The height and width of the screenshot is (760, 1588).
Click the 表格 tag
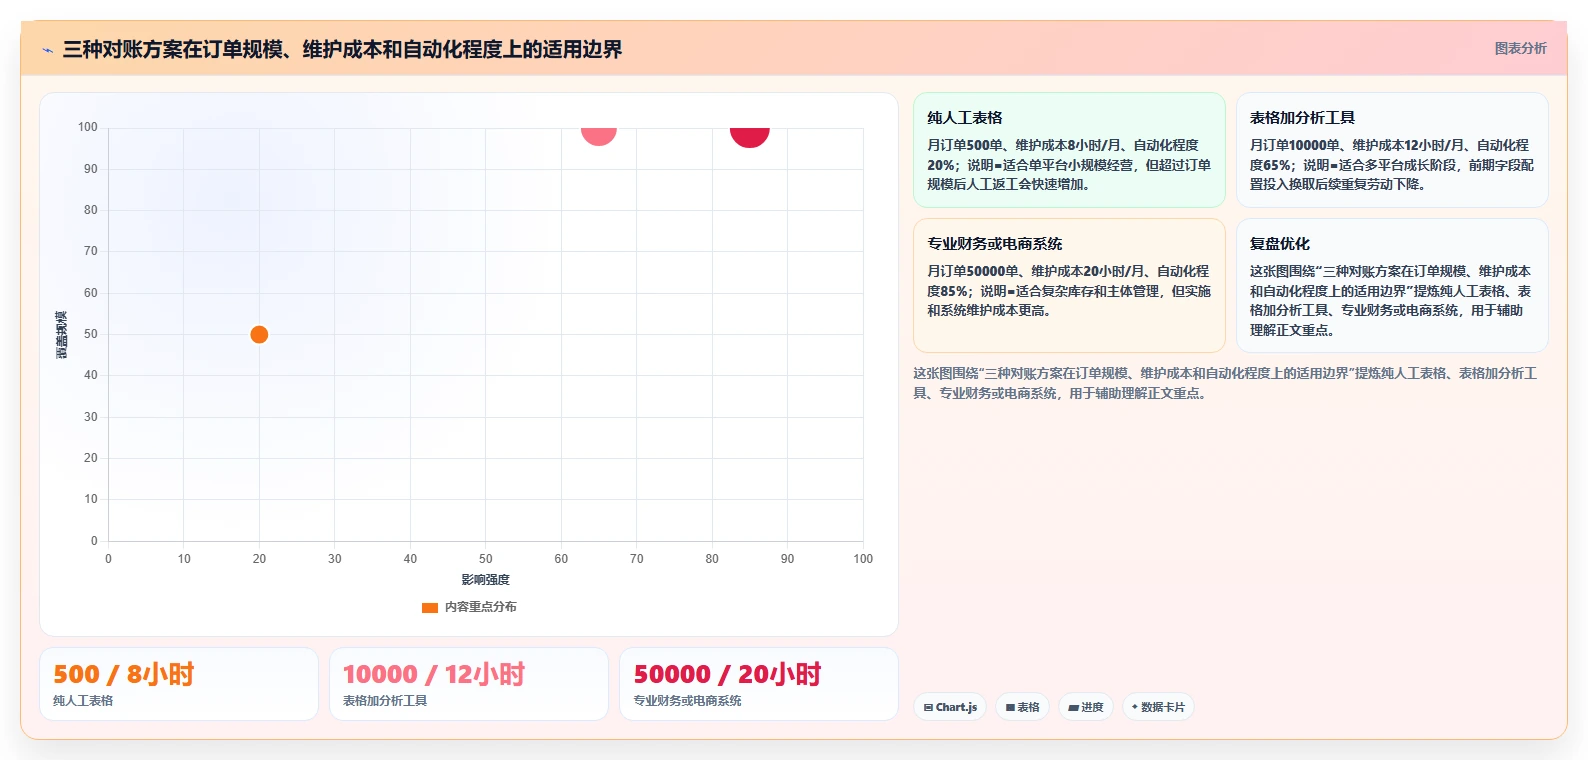[x=1022, y=707]
